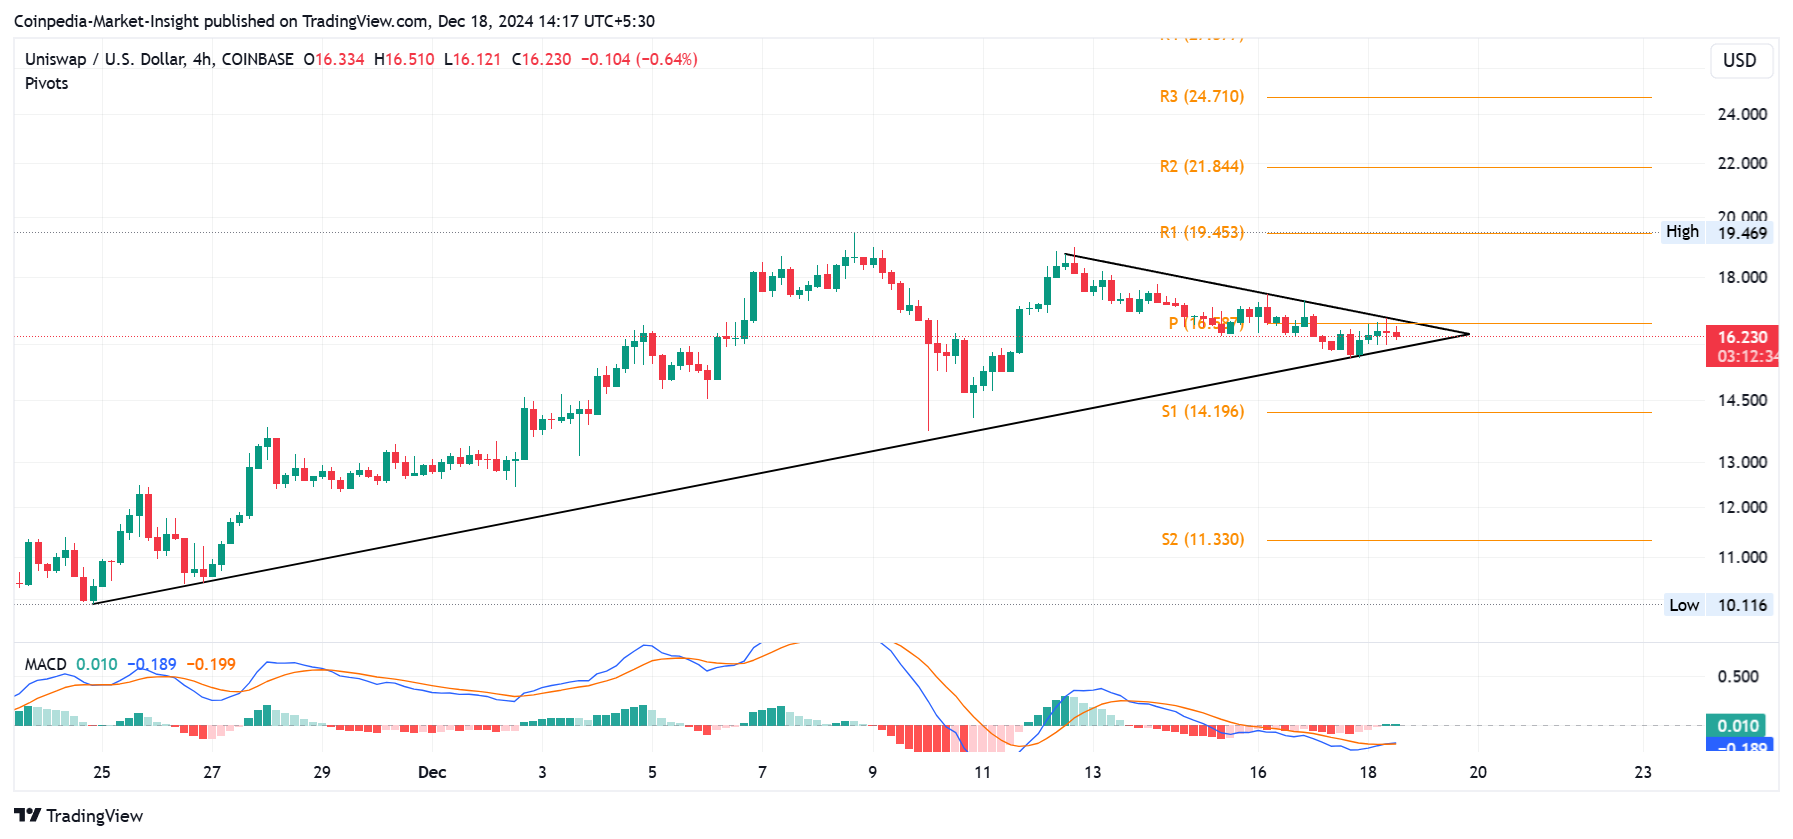1793x839 pixels.
Task: Click the Pivots indicator label
Action: point(46,83)
